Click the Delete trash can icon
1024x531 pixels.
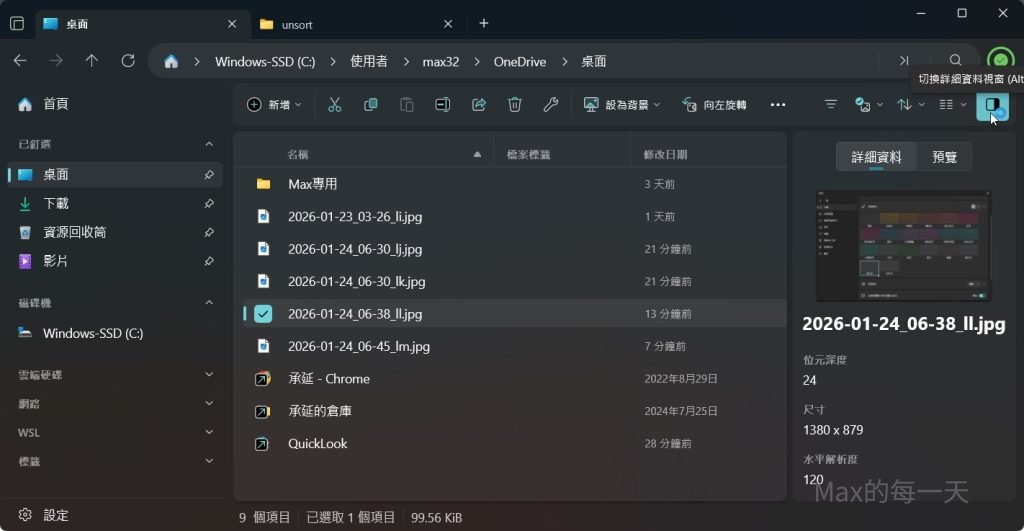tap(514, 105)
